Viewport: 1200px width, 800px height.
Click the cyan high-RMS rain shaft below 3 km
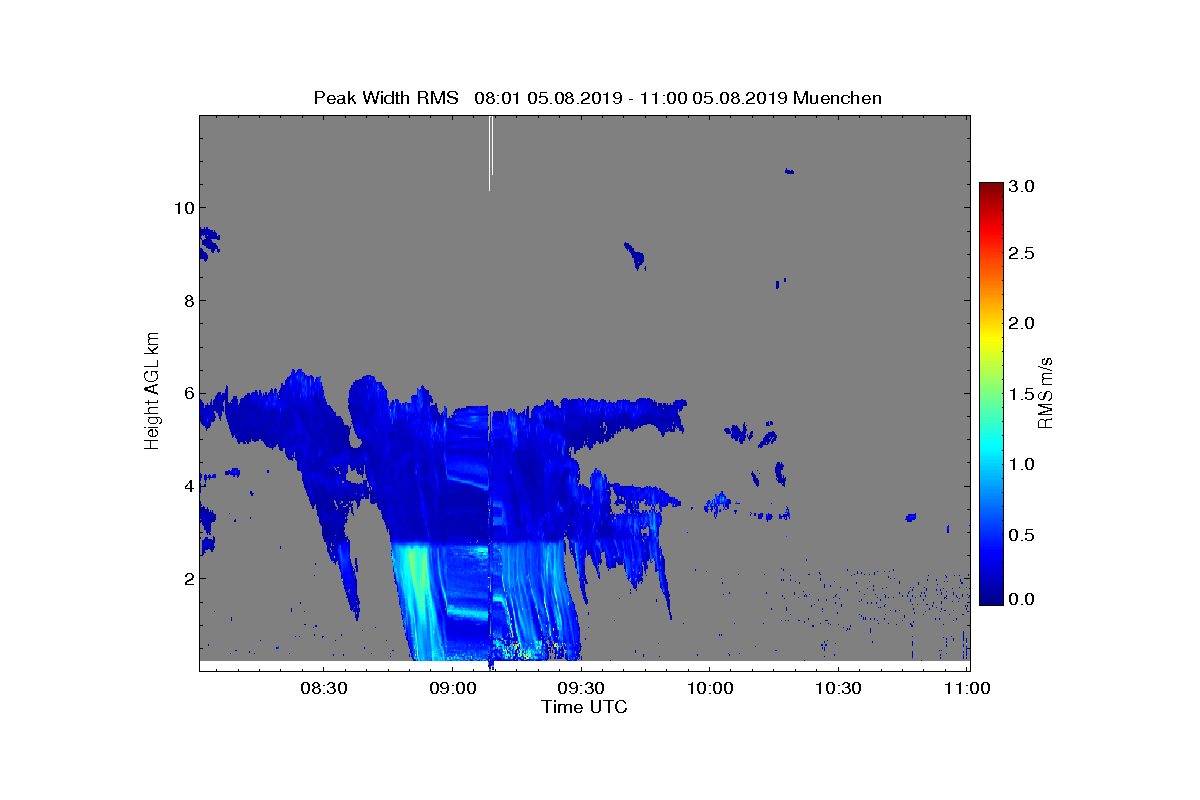[x=415, y=600]
